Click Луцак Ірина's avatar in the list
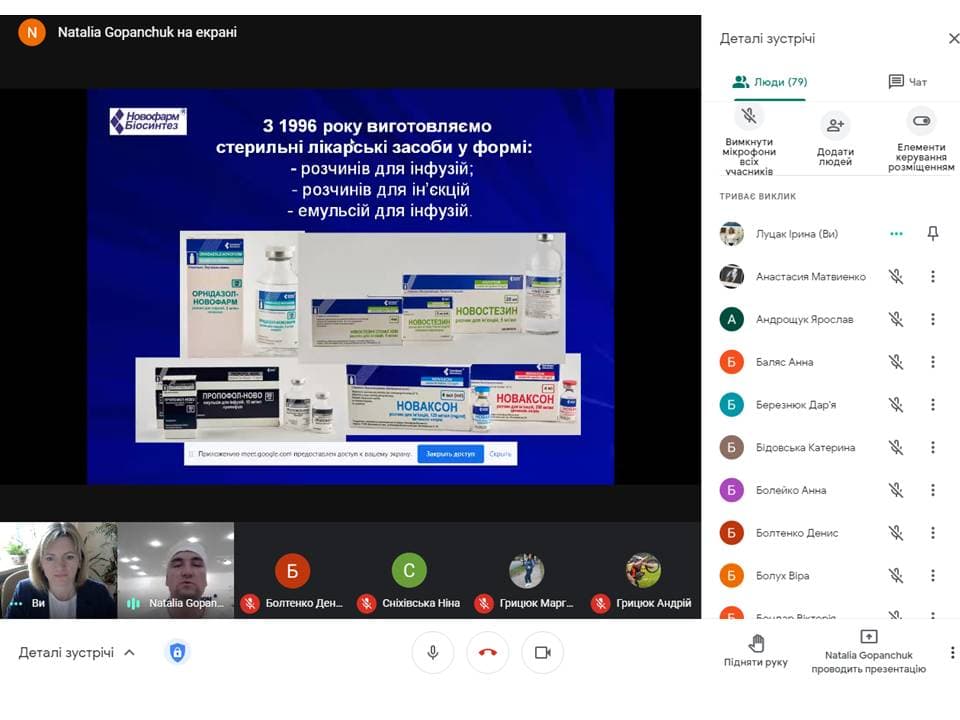The image size is (960, 720). 731,234
